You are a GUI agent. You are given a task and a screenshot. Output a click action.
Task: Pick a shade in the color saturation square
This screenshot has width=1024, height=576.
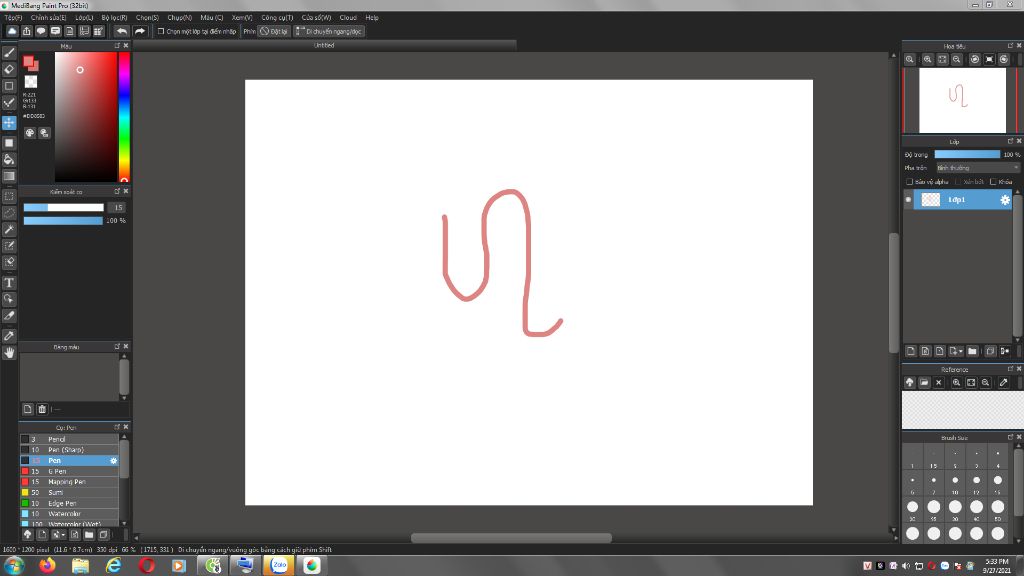[86, 117]
